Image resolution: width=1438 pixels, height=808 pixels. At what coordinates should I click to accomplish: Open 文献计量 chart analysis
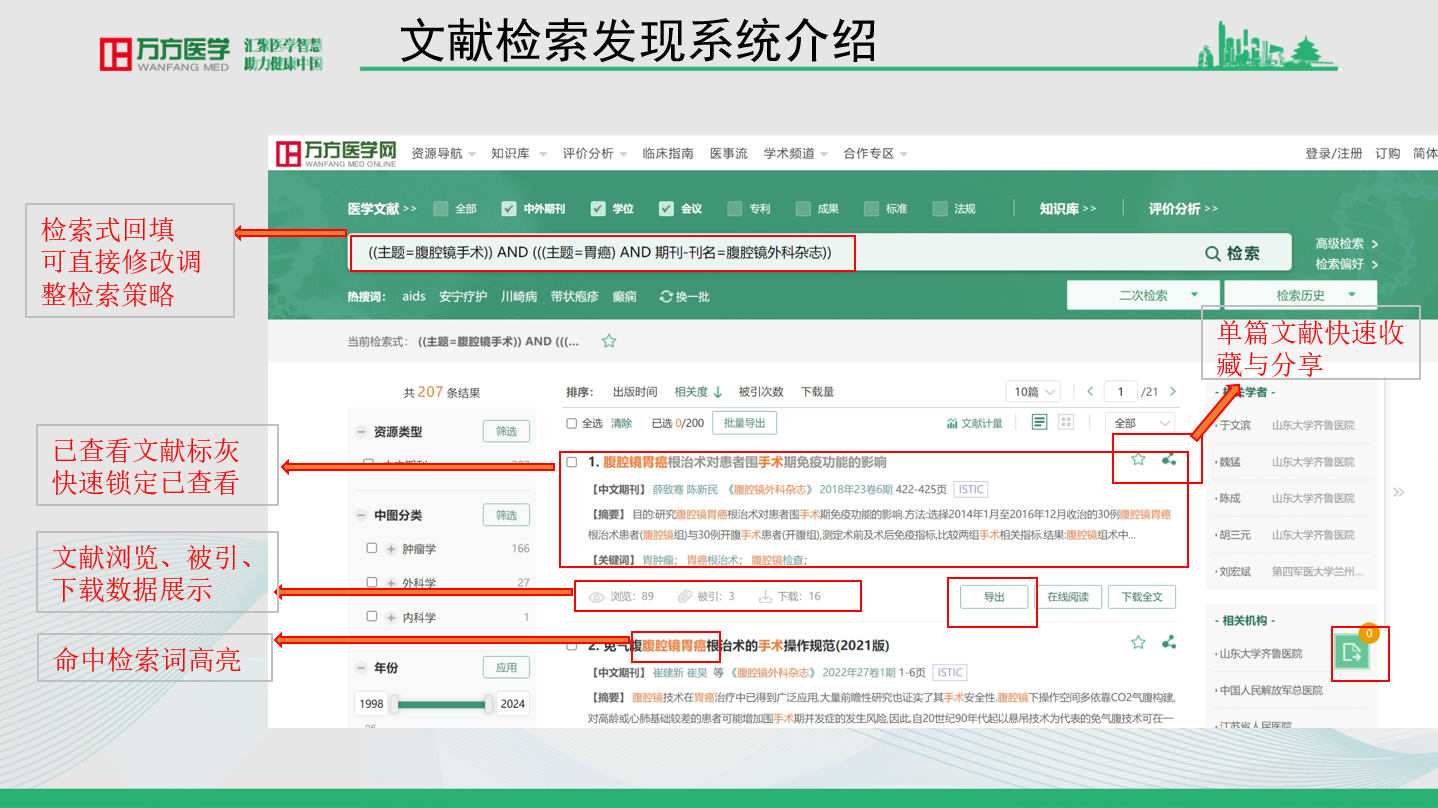[974, 423]
